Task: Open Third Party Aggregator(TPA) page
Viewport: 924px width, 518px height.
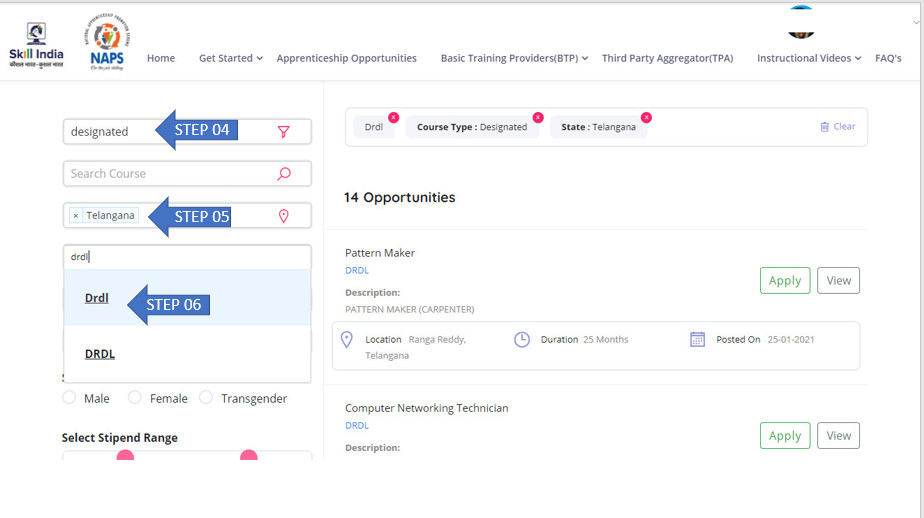Action: pyautogui.click(x=667, y=58)
